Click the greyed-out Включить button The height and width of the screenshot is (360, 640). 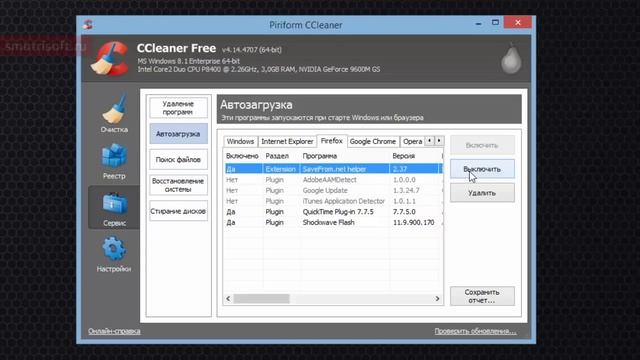[x=482, y=145]
